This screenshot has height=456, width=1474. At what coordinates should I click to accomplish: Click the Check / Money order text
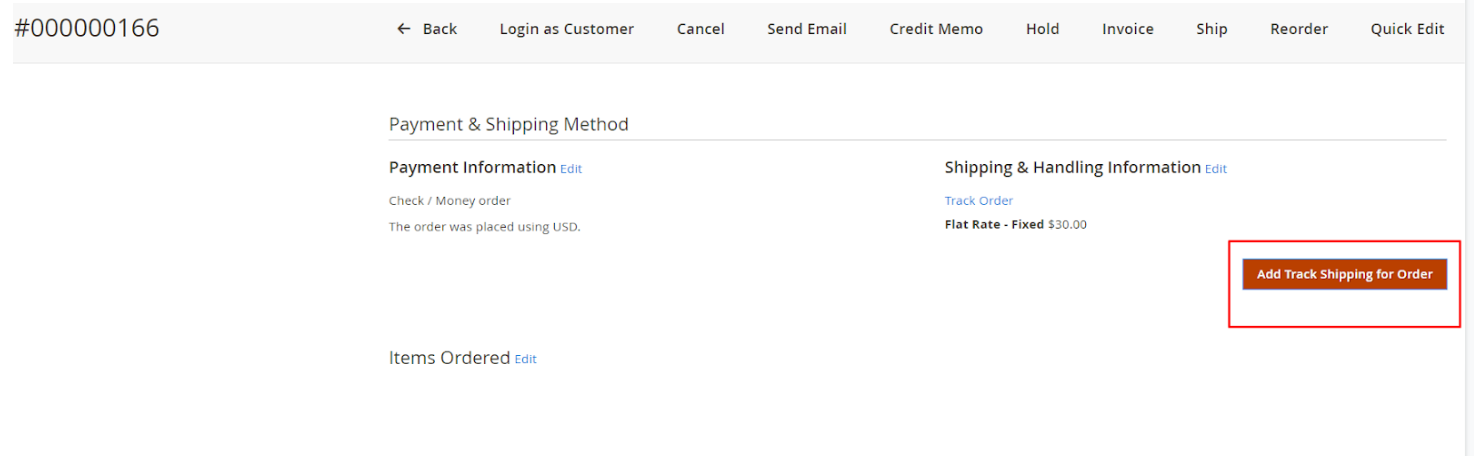[449, 201]
